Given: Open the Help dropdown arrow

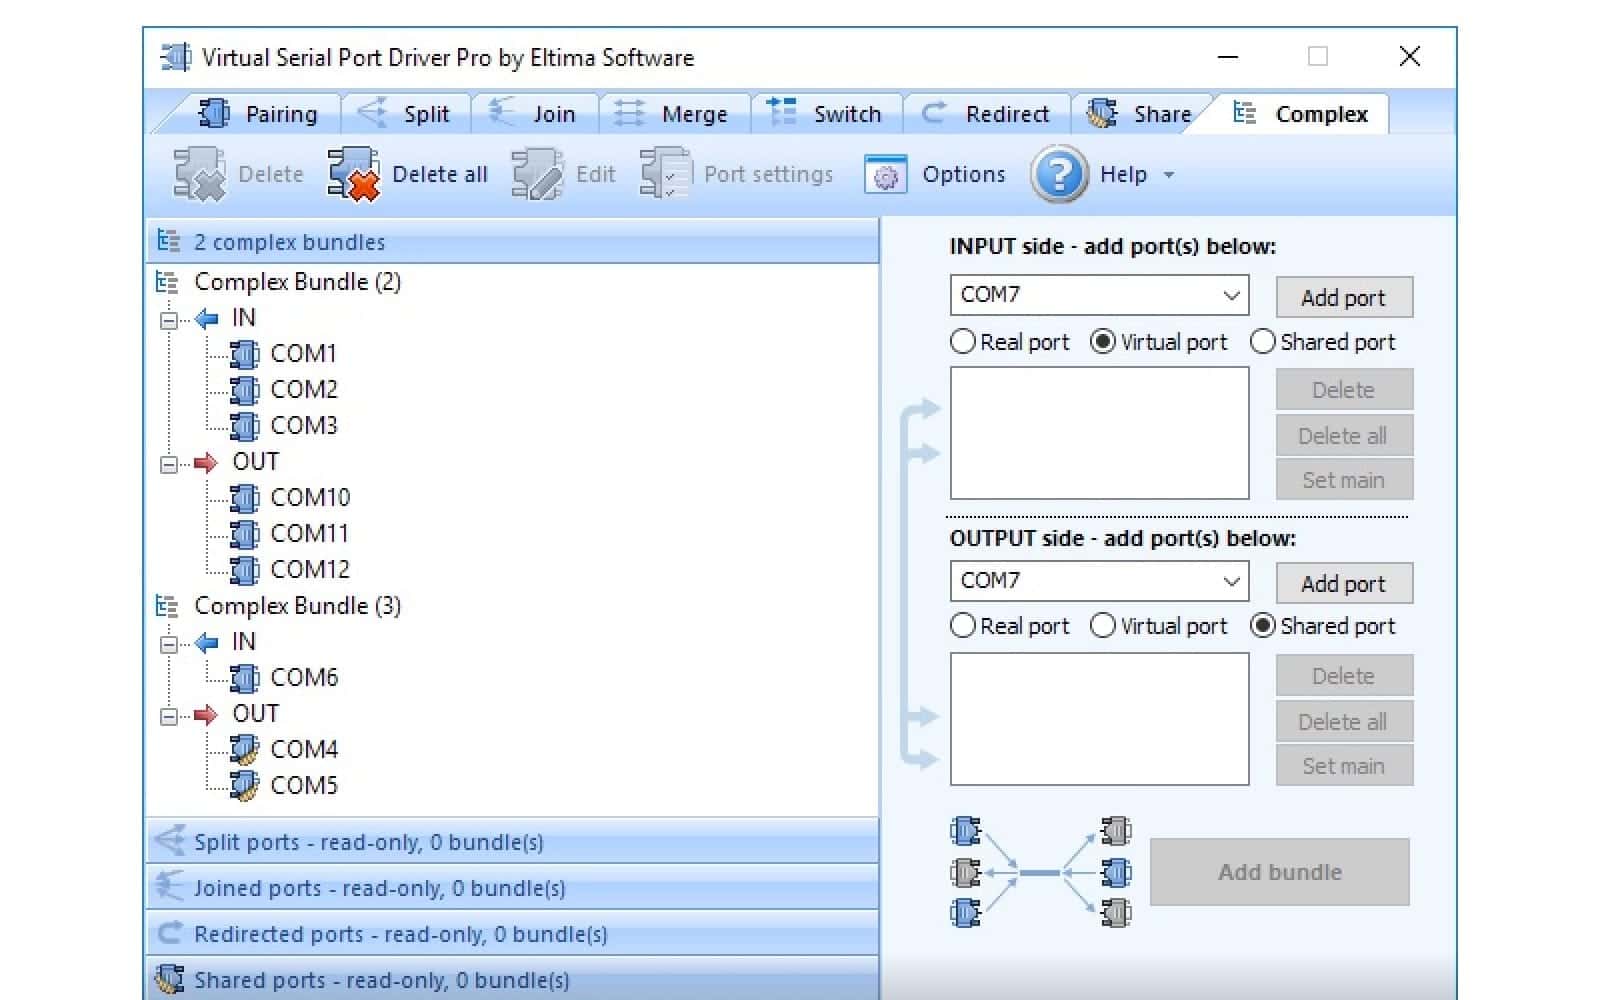Looking at the screenshot, I should point(1168,175).
